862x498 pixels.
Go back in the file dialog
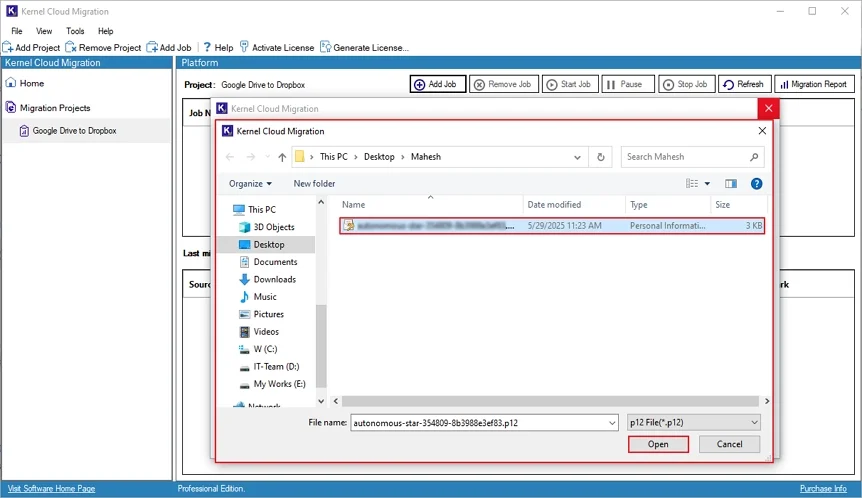tap(230, 157)
